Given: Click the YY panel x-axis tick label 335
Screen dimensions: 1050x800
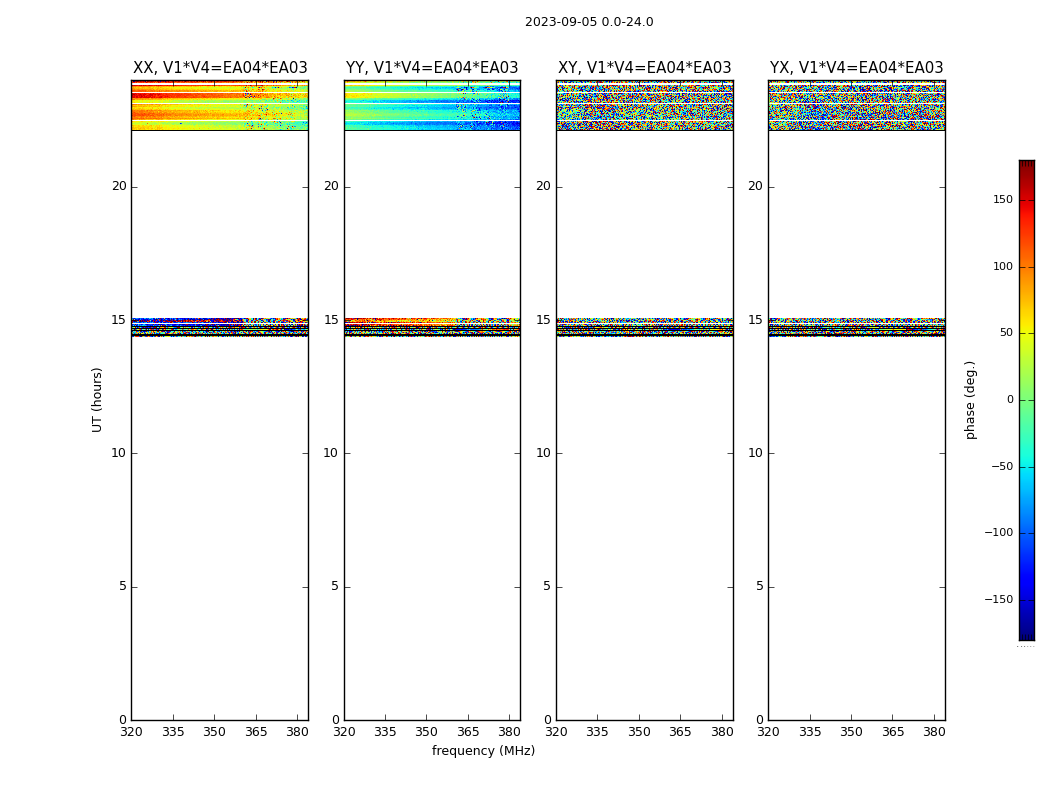Looking at the screenshot, I should [386, 732].
